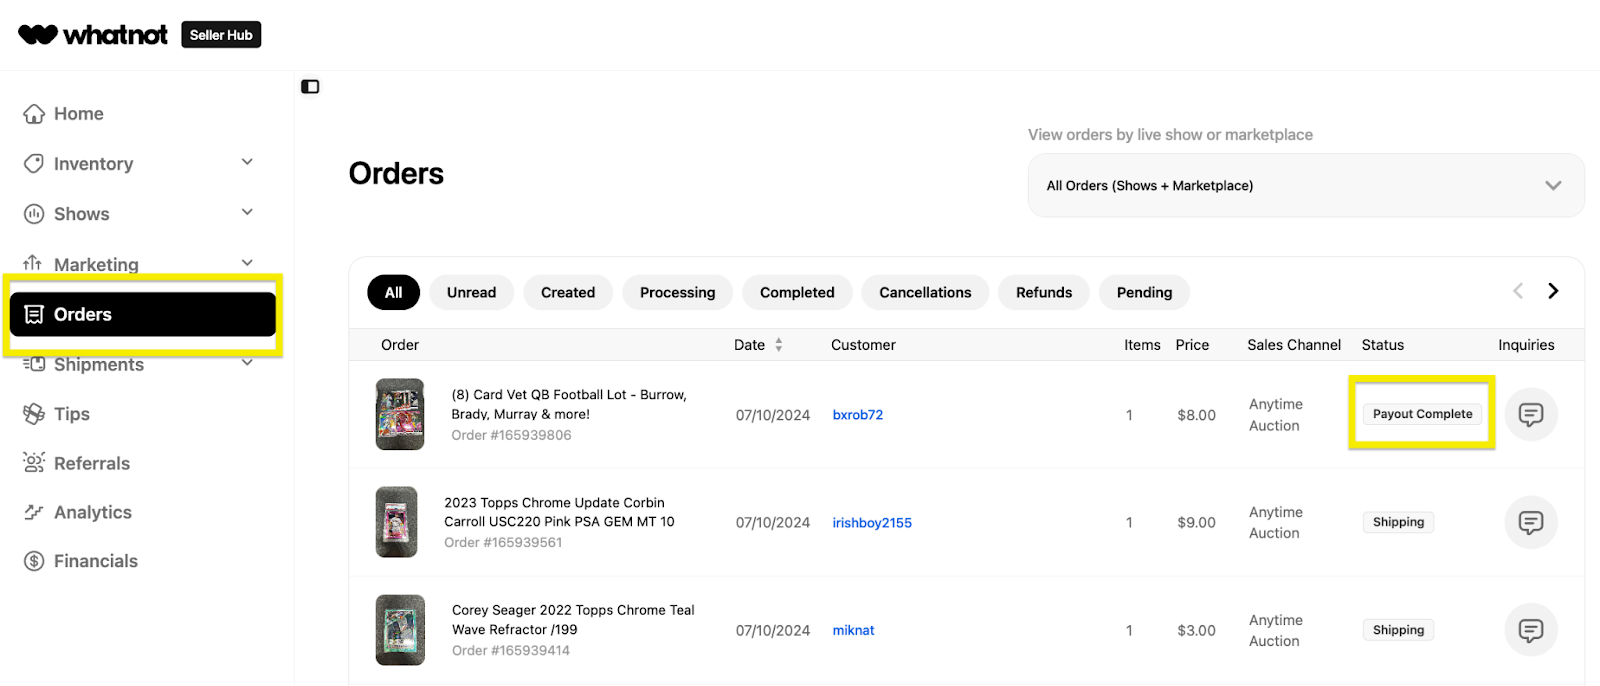Open Referrals in the sidebar
Image resolution: width=1600 pixels, height=686 pixels.
(x=91, y=463)
